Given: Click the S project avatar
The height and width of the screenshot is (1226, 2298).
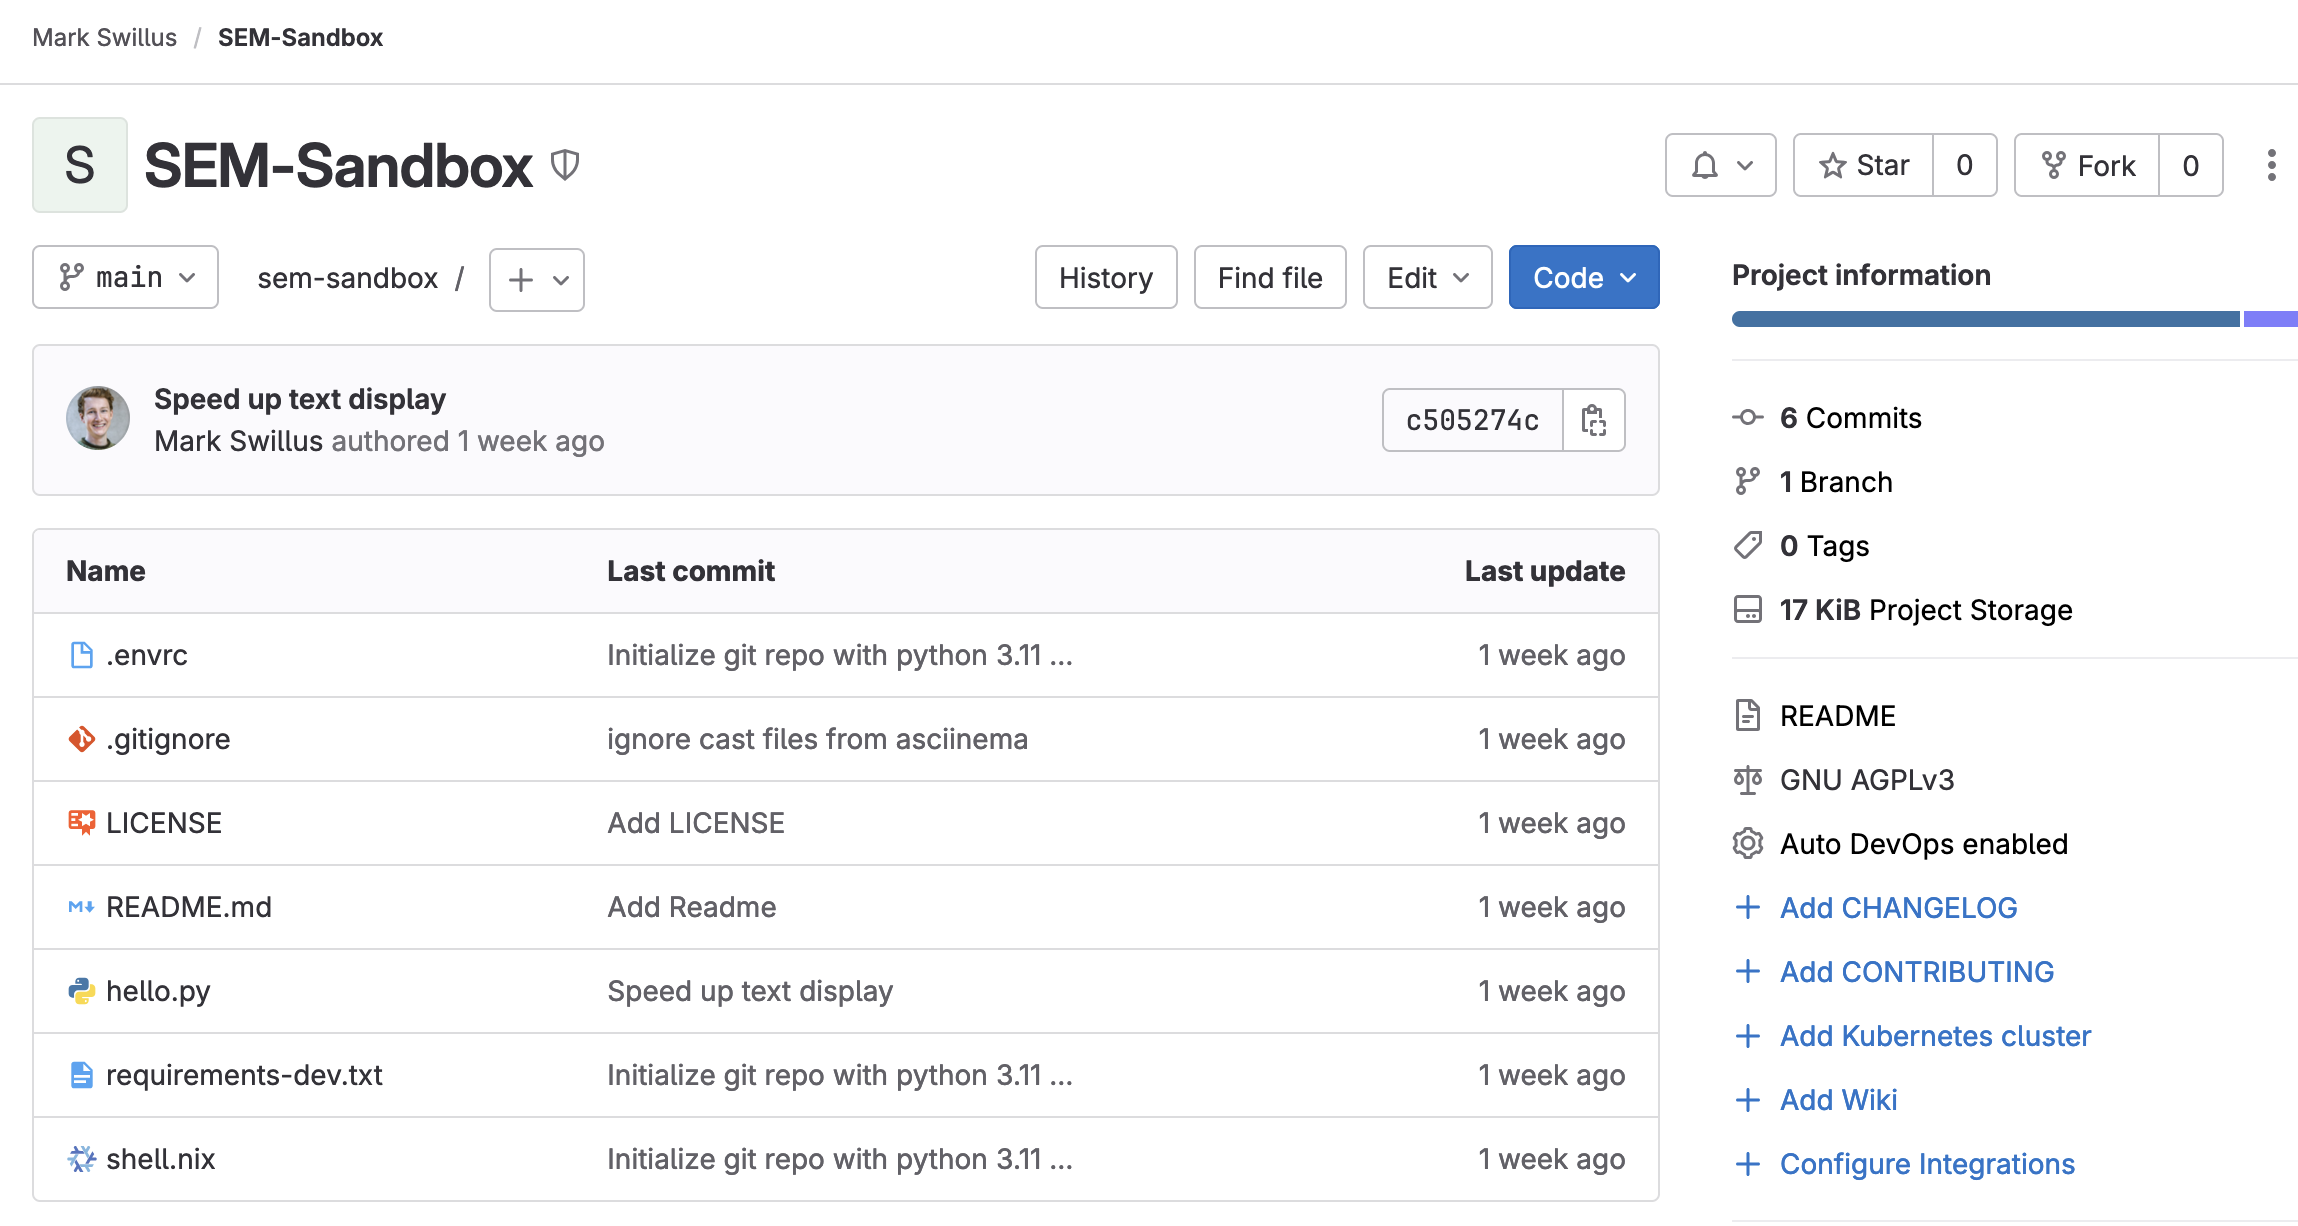Looking at the screenshot, I should pos(80,165).
